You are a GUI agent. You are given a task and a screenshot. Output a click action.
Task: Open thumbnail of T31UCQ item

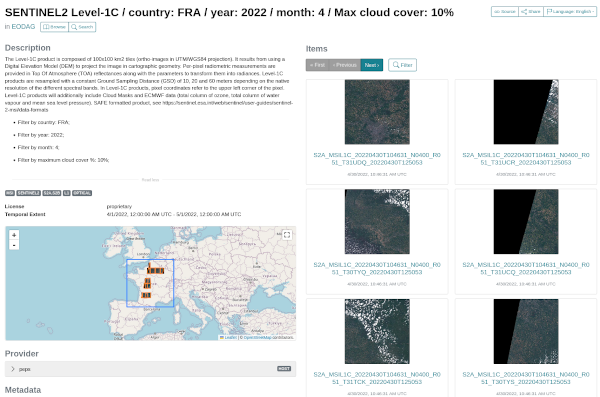[526, 221]
